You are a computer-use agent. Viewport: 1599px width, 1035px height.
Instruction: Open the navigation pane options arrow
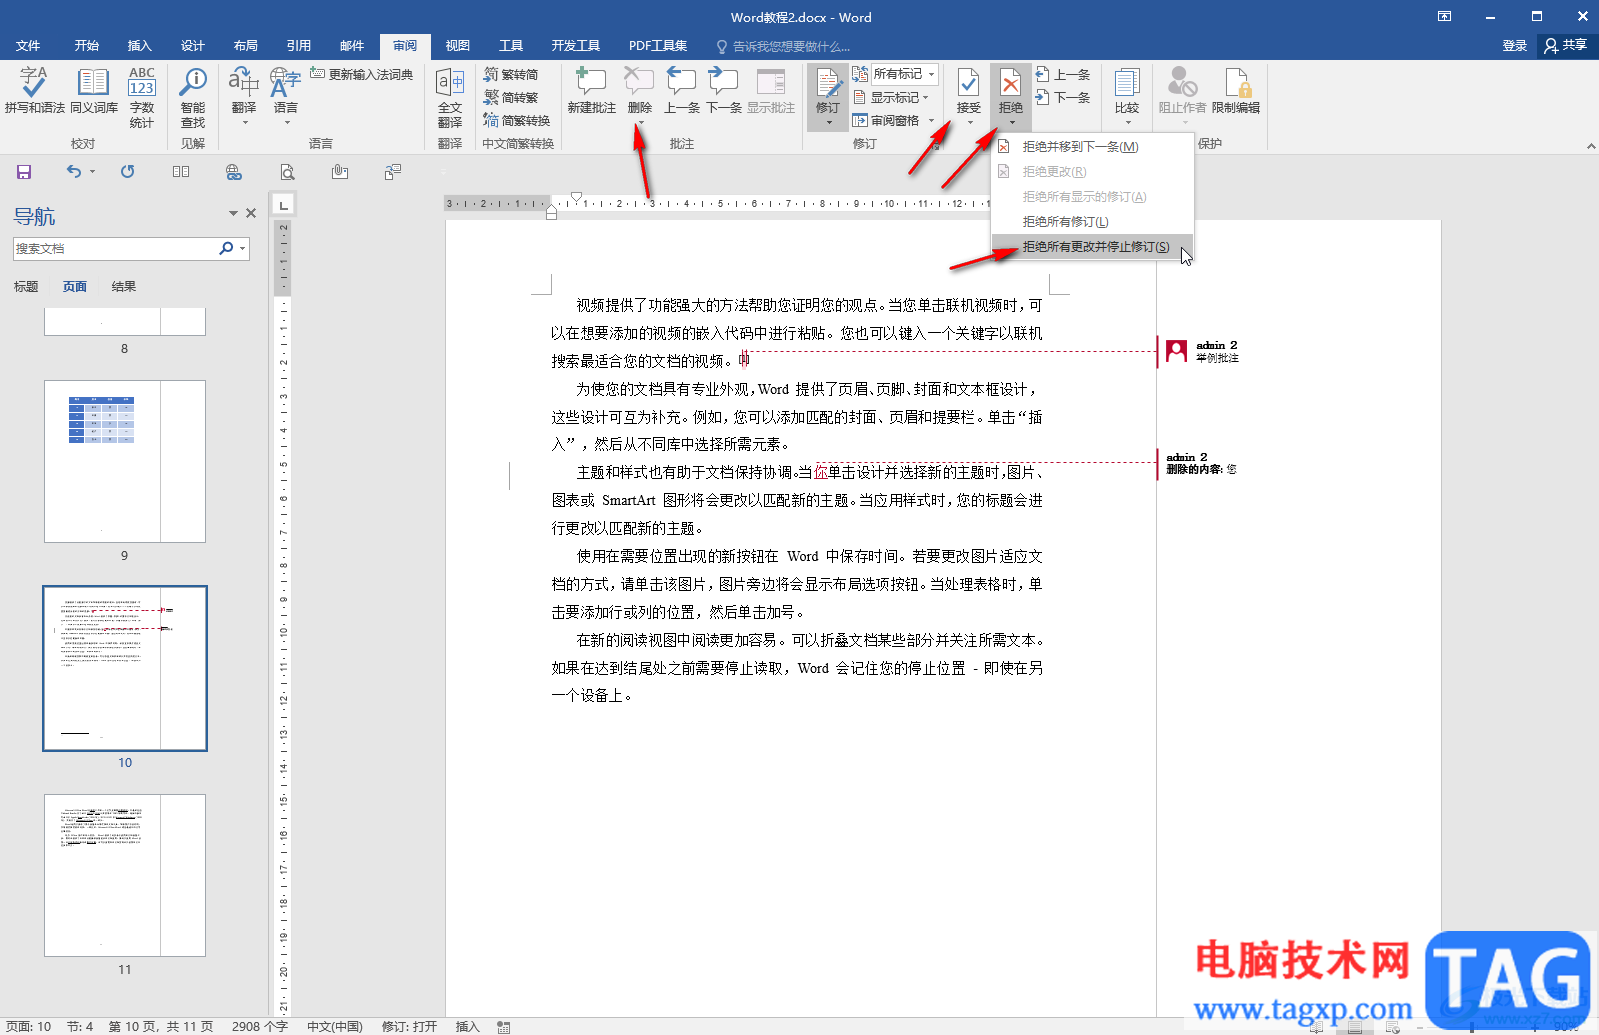pyautogui.click(x=233, y=213)
